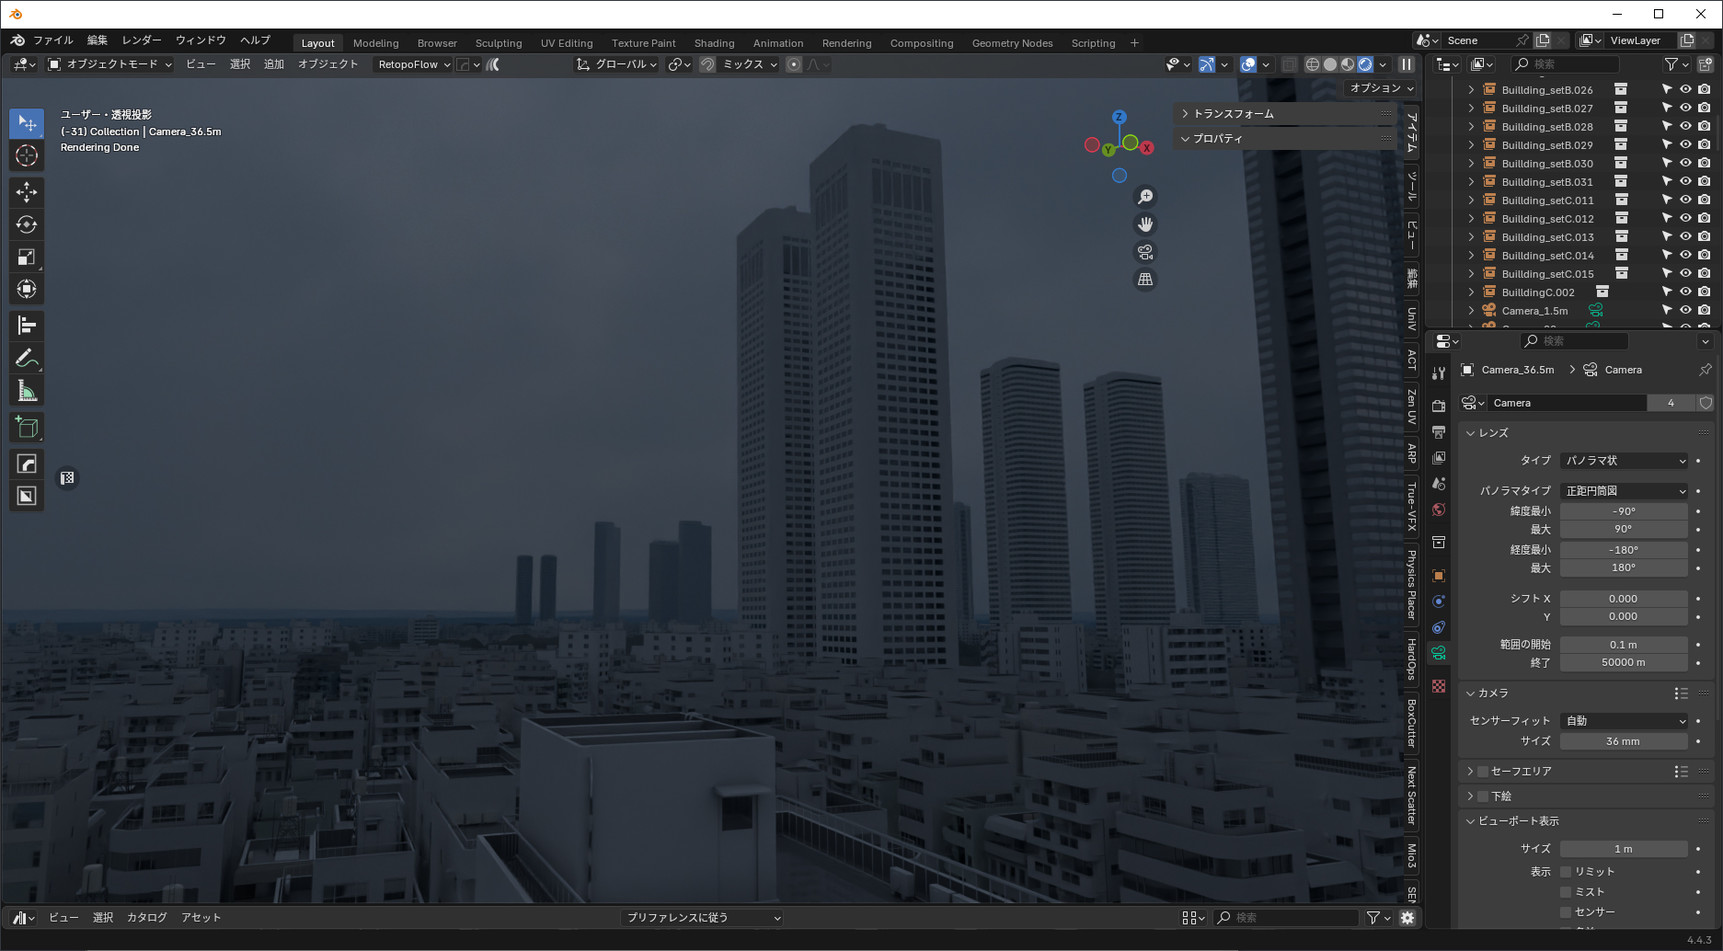This screenshot has height=951, width=1723.
Task: Adjust the clip end 50000 m field
Action: (1624, 663)
